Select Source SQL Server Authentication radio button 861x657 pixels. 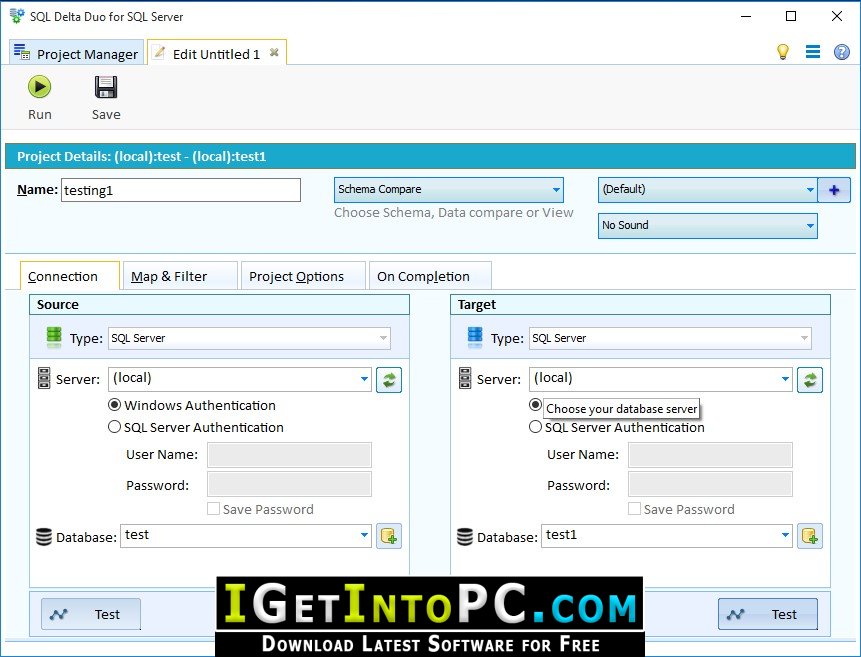click(x=114, y=427)
